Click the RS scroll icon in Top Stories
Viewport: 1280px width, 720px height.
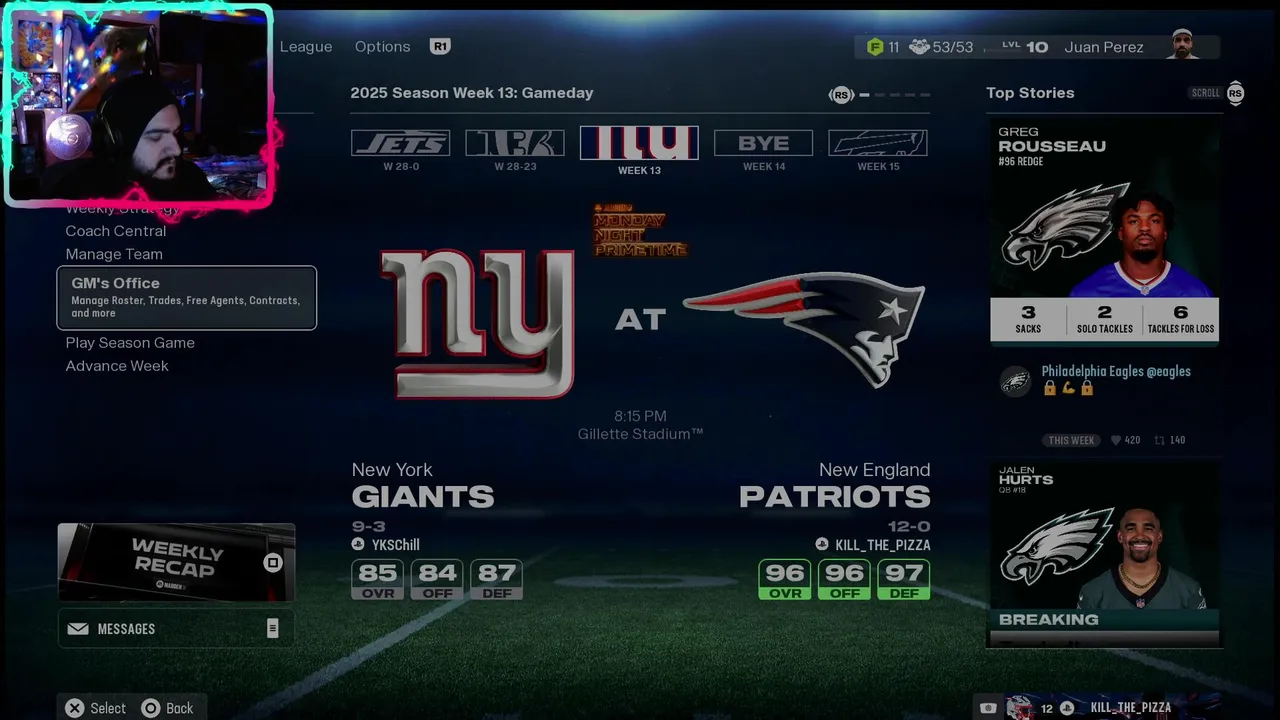[x=1235, y=93]
